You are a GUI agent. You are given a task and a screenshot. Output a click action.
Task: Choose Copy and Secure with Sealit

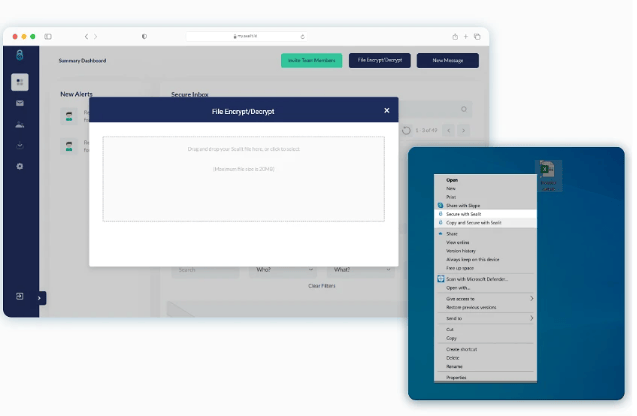(x=485, y=223)
